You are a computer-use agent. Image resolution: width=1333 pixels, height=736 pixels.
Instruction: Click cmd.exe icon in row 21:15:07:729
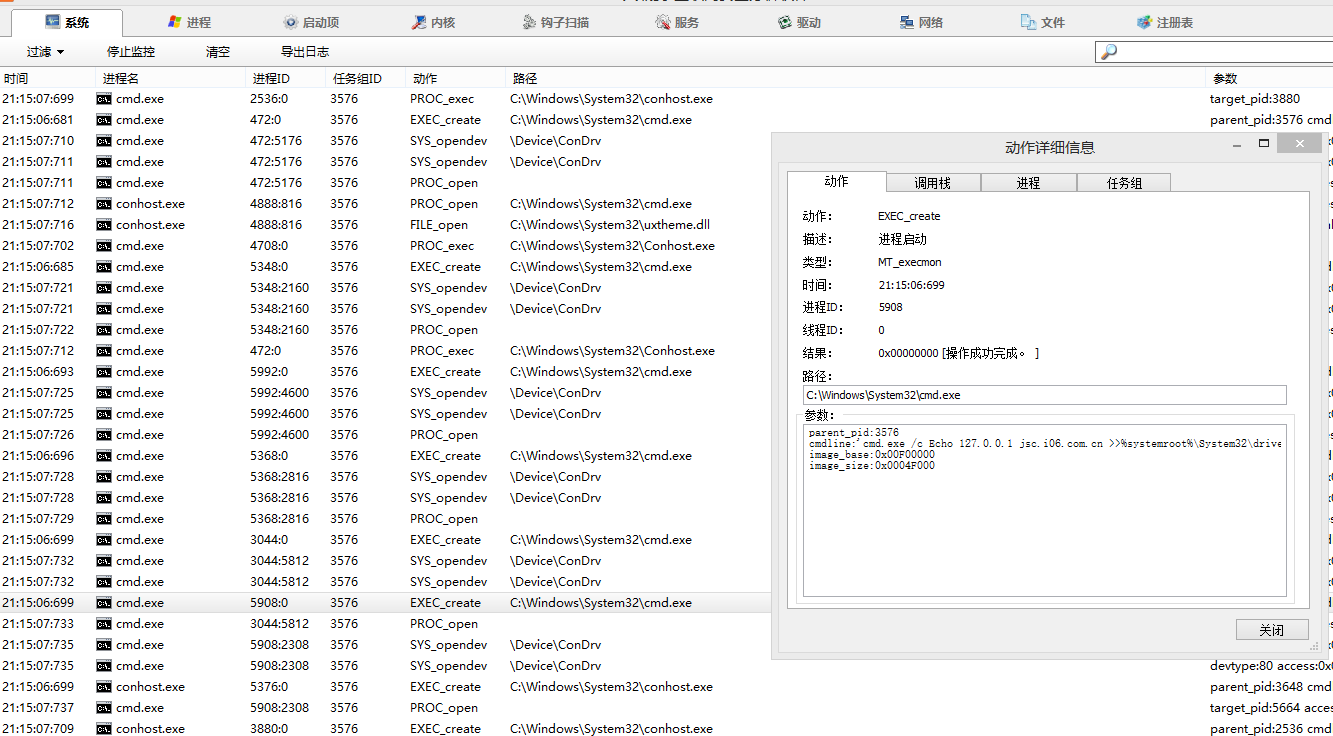point(103,519)
